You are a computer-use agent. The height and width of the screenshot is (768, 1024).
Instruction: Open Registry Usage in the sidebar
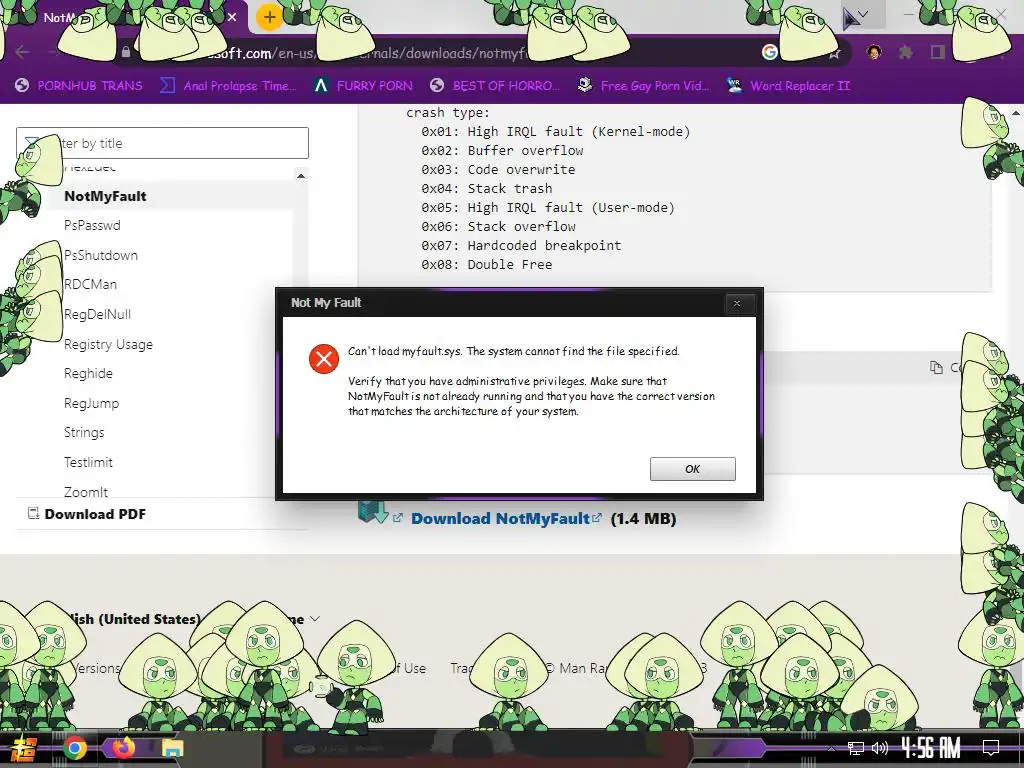(108, 344)
